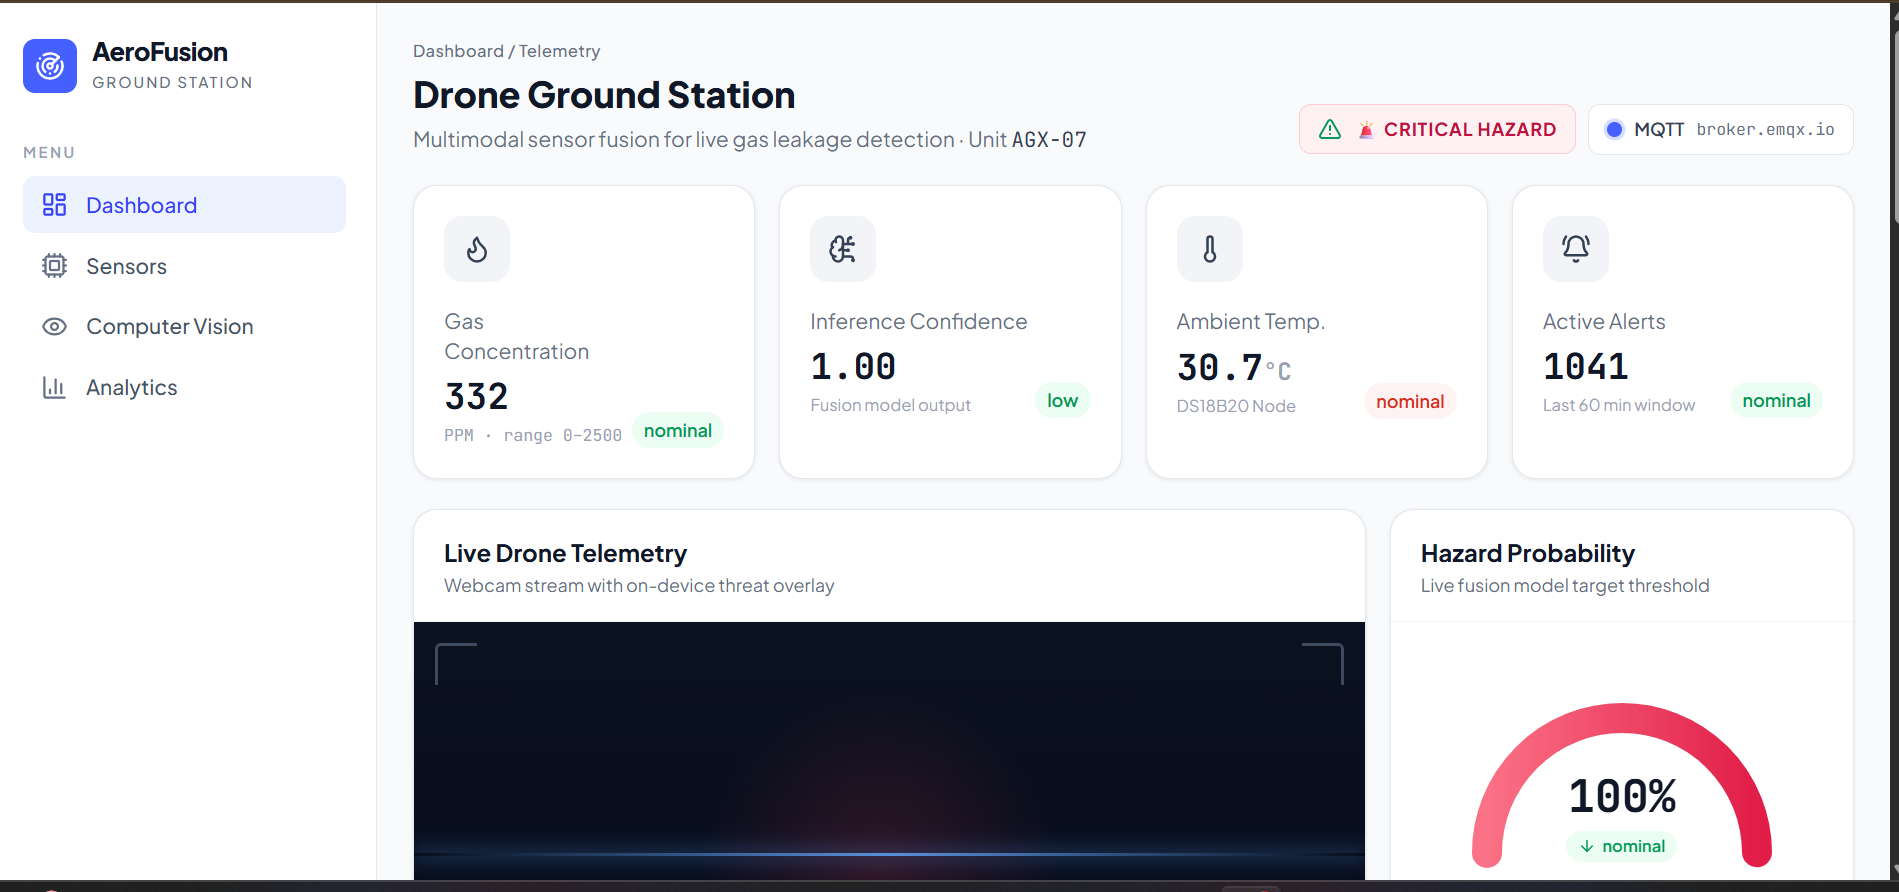Click 'Live fusion model target threshold' subtitle
This screenshot has height=892, width=1899.
1565,586
